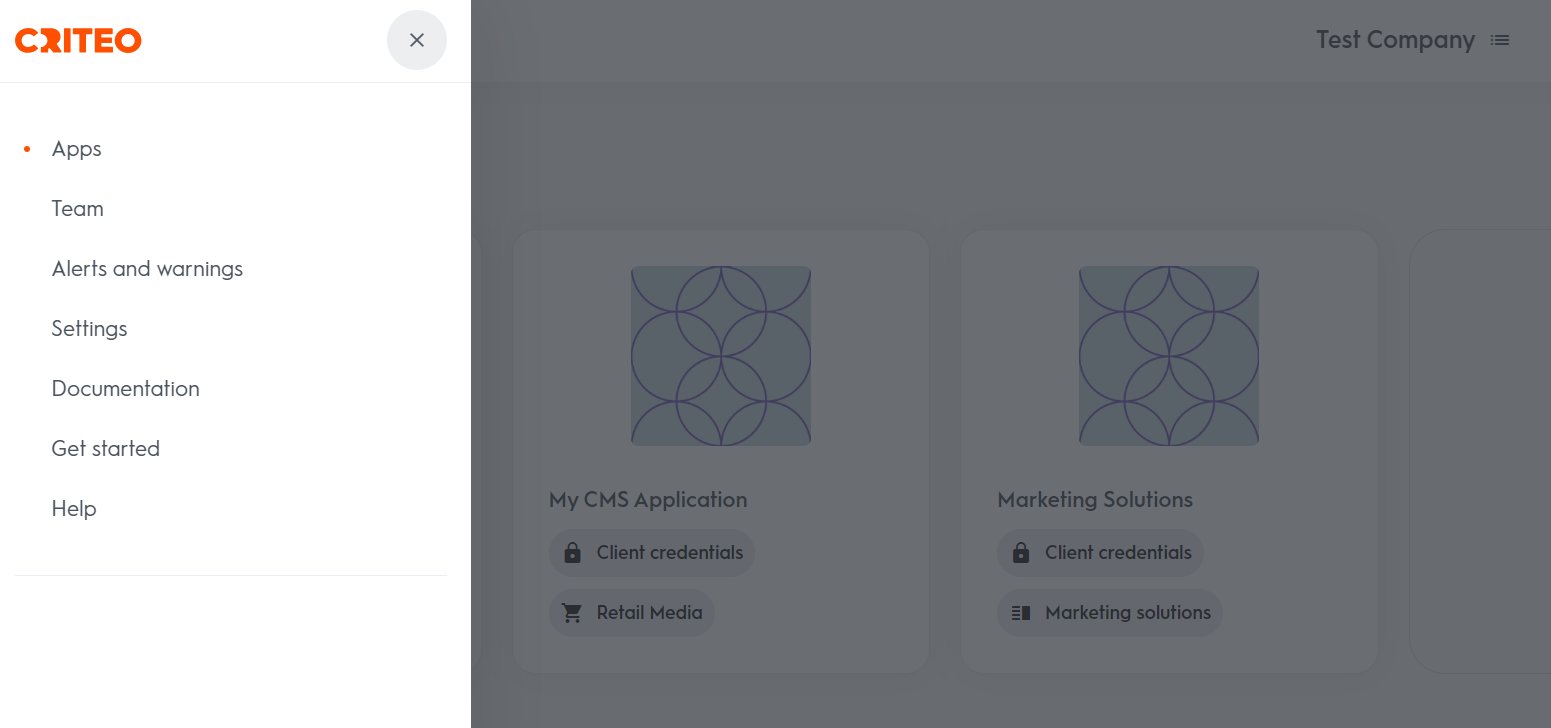This screenshot has height=728, width=1551.
Task: Click the Marketing Solutions card title
Action: 1095,500
